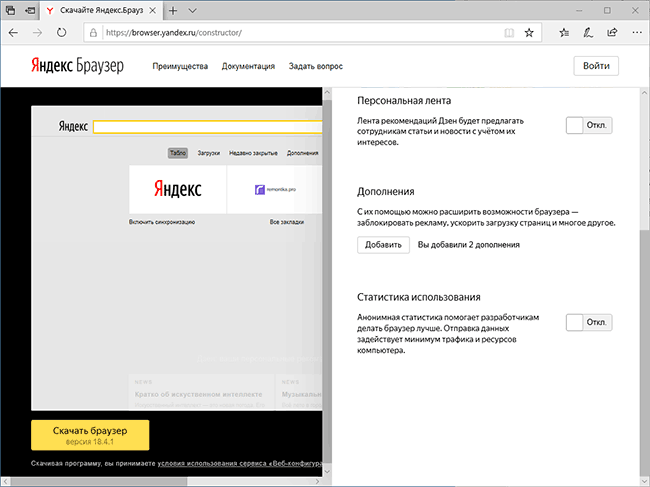Open the Преимущества menu item
The image size is (650, 487).
point(180,66)
